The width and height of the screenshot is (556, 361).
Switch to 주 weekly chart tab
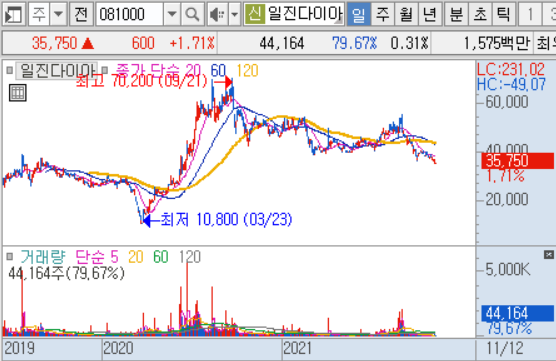pos(382,15)
